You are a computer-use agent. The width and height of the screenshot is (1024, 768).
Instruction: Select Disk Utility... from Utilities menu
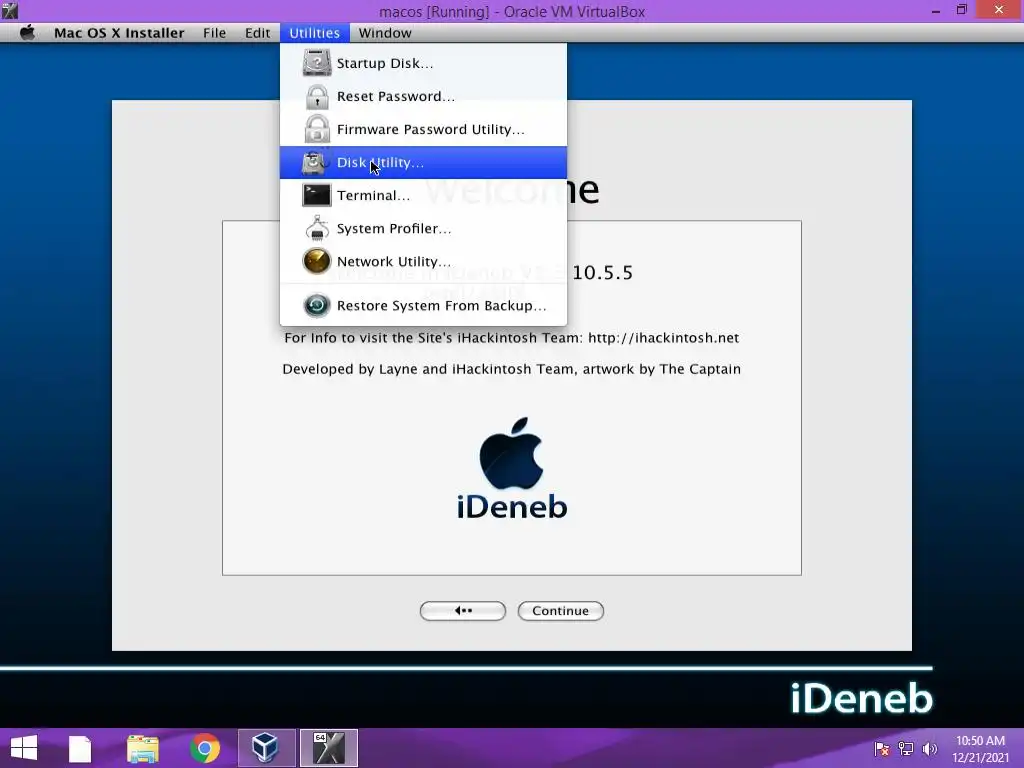tap(423, 163)
